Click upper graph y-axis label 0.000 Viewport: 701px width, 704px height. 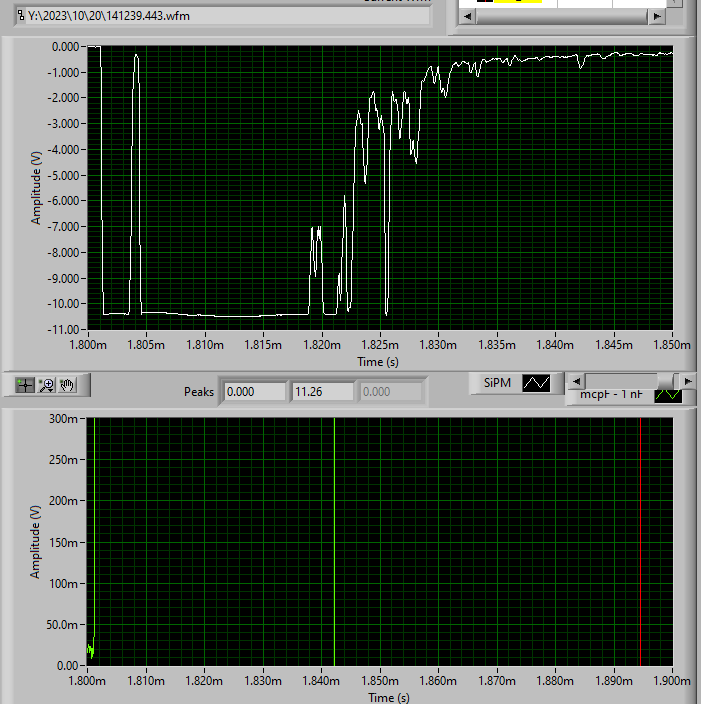pos(66,47)
